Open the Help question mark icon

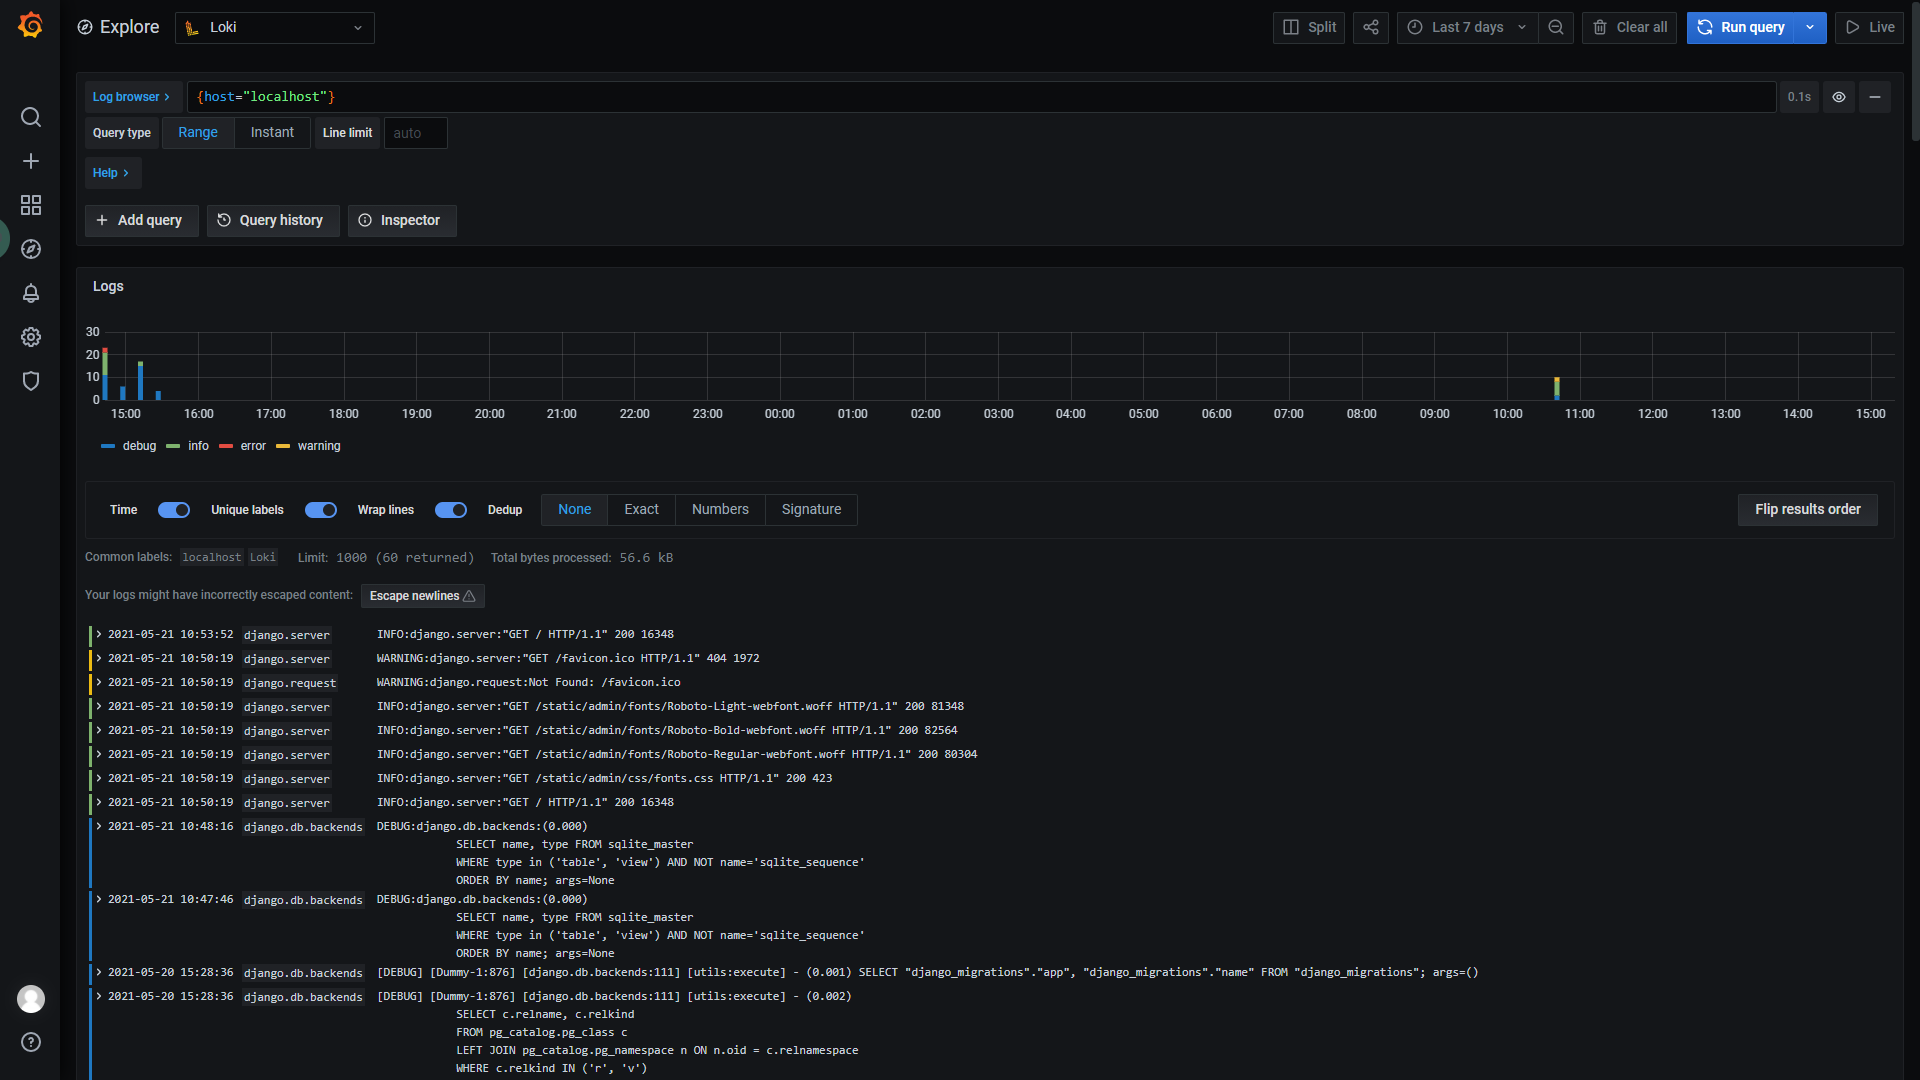pyautogui.click(x=31, y=1042)
